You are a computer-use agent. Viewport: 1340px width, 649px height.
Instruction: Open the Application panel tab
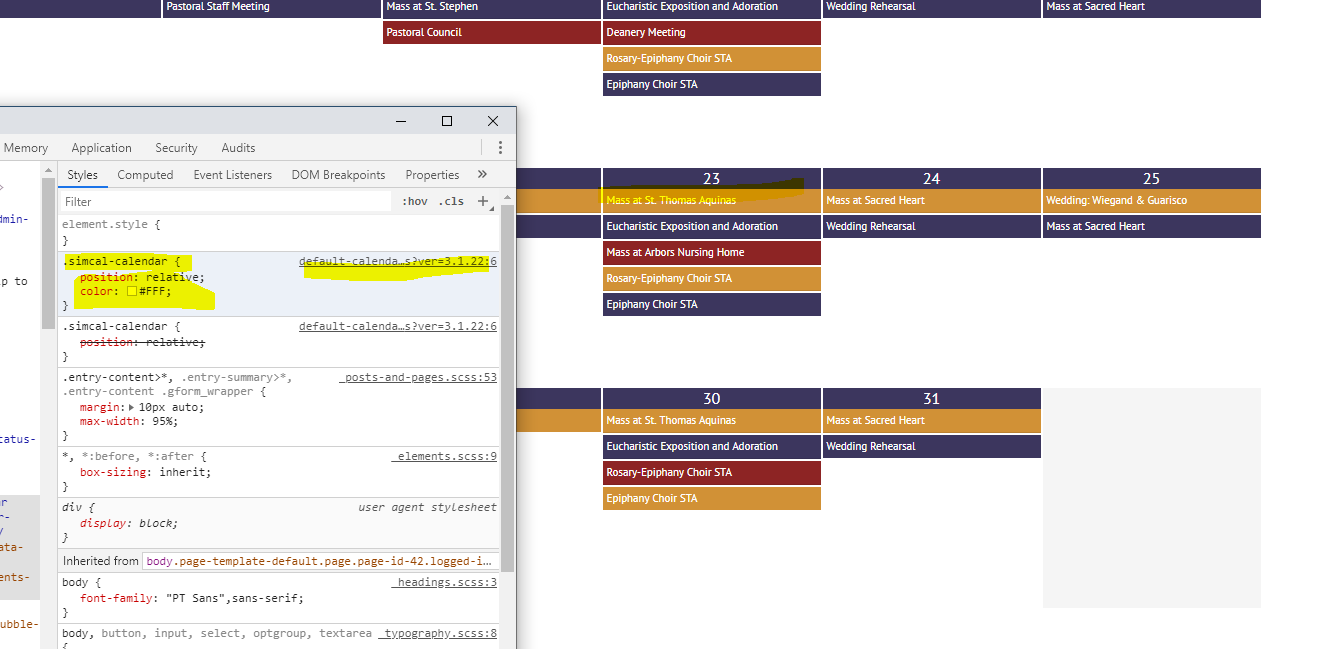pos(101,148)
